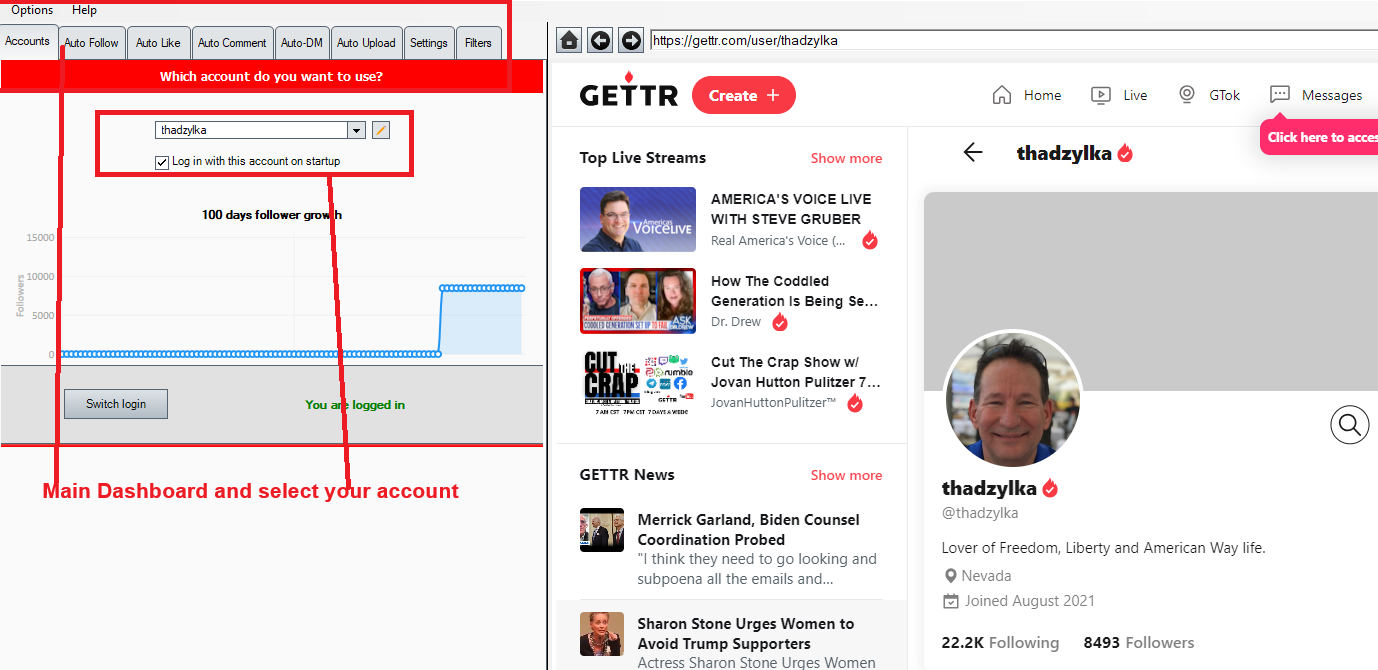The image size is (1378, 670).
Task: Click the browser URL address field
Action: (x=1013, y=40)
